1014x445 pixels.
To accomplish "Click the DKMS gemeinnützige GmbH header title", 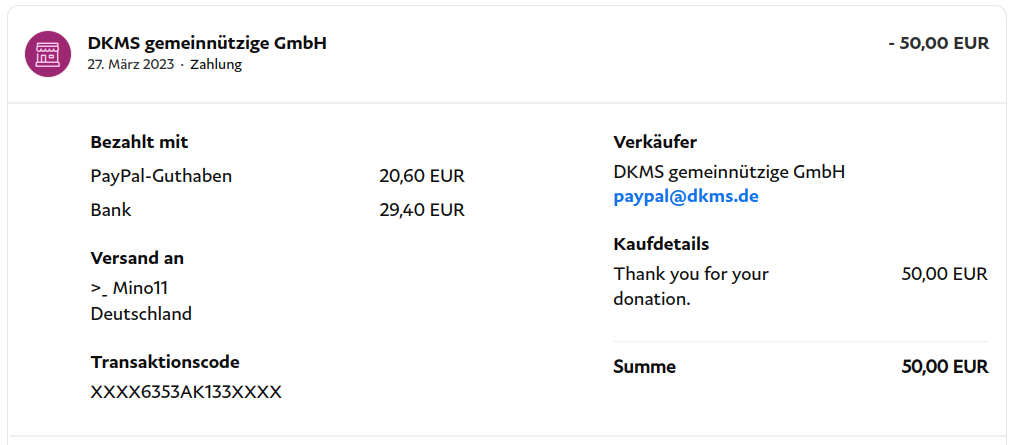I will click(207, 43).
